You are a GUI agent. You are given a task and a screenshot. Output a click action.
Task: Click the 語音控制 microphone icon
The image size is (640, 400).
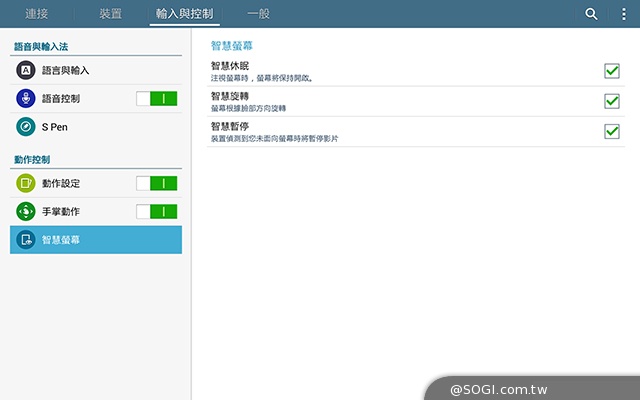(26, 99)
